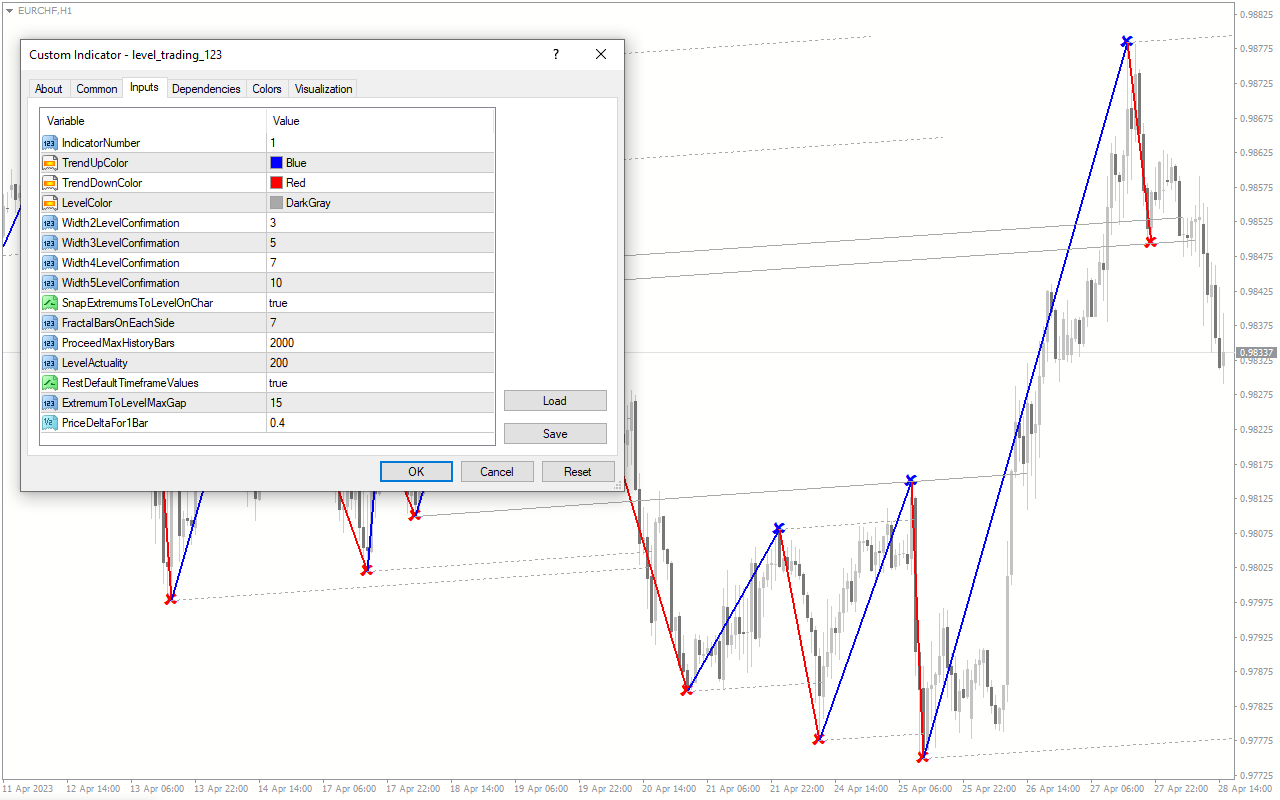Click the LevelColor color-type icon
This screenshot has width=1280, height=800.
click(x=50, y=203)
